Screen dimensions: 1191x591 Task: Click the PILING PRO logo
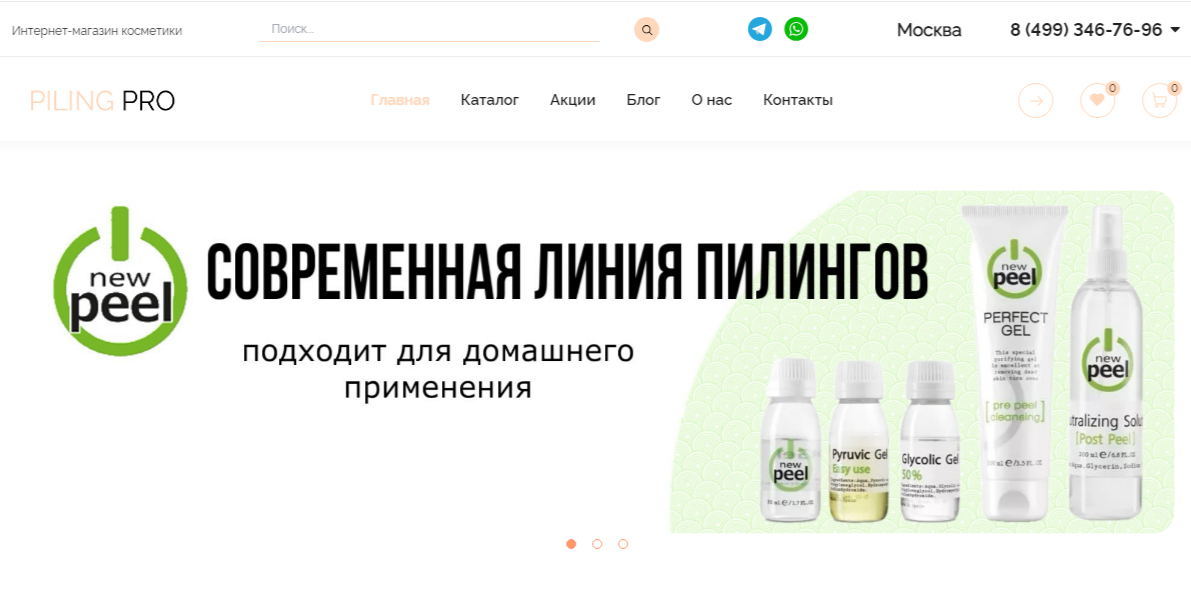102,100
